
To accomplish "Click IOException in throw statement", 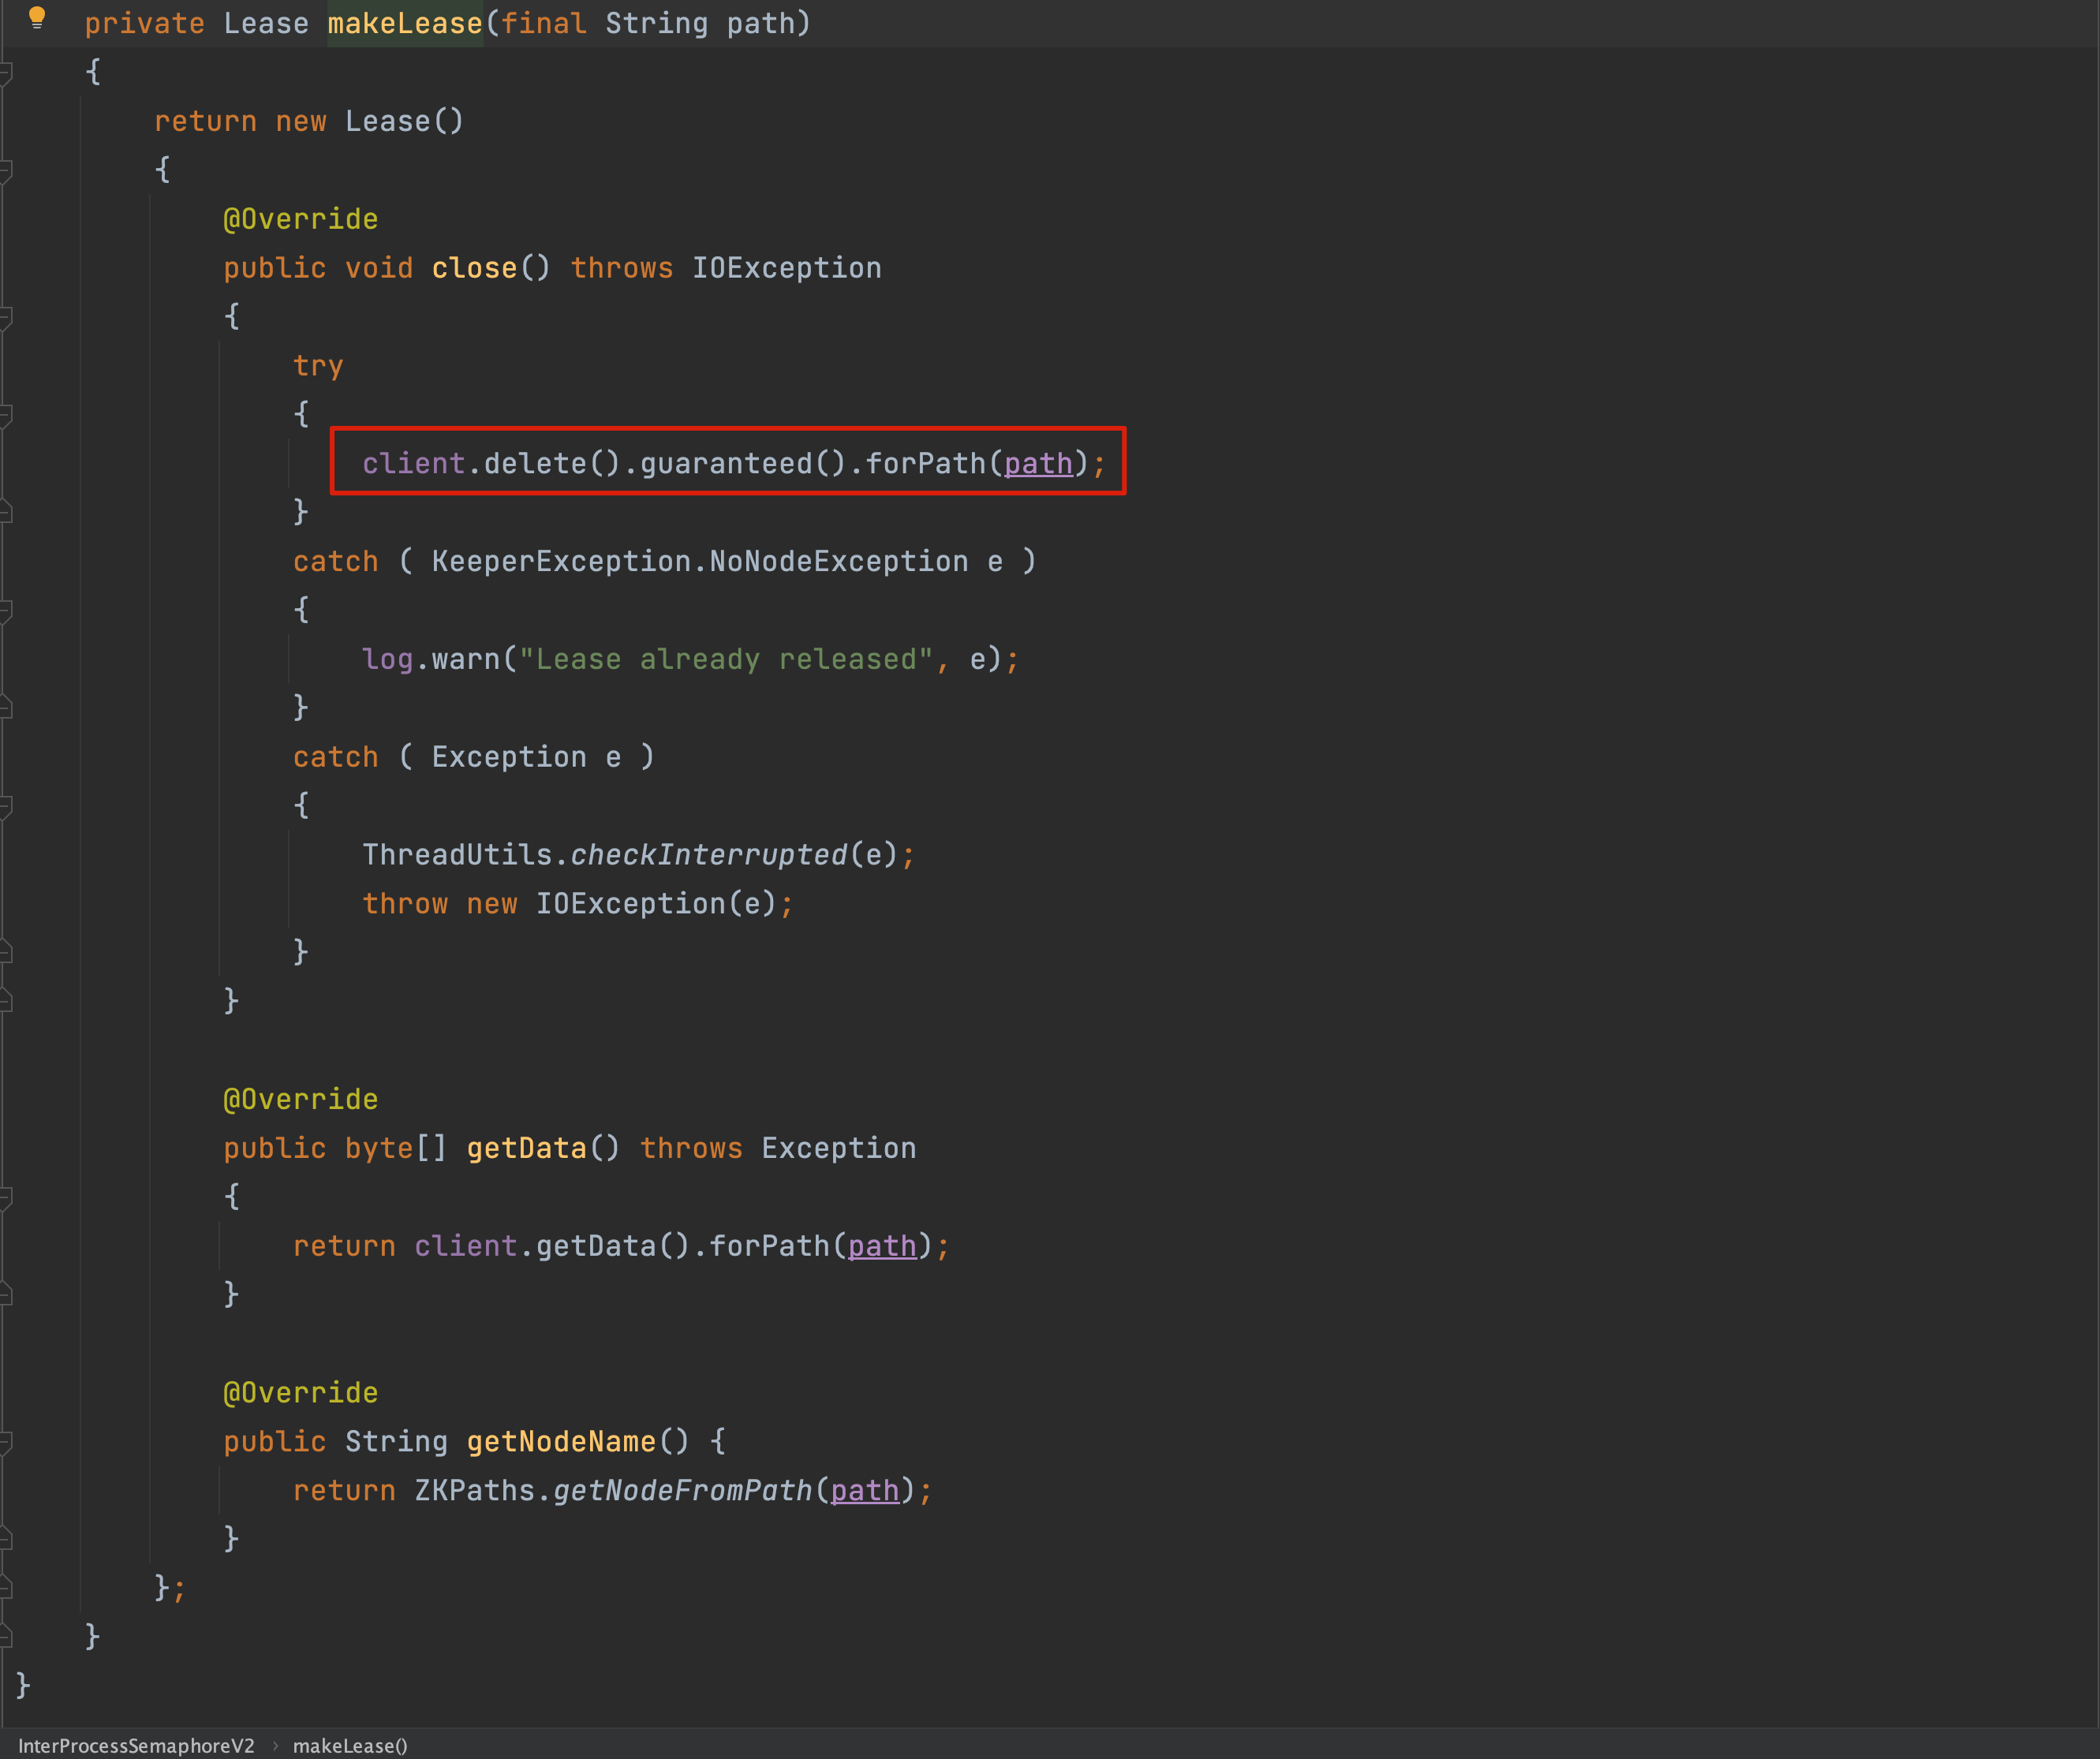I will [x=630, y=904].
